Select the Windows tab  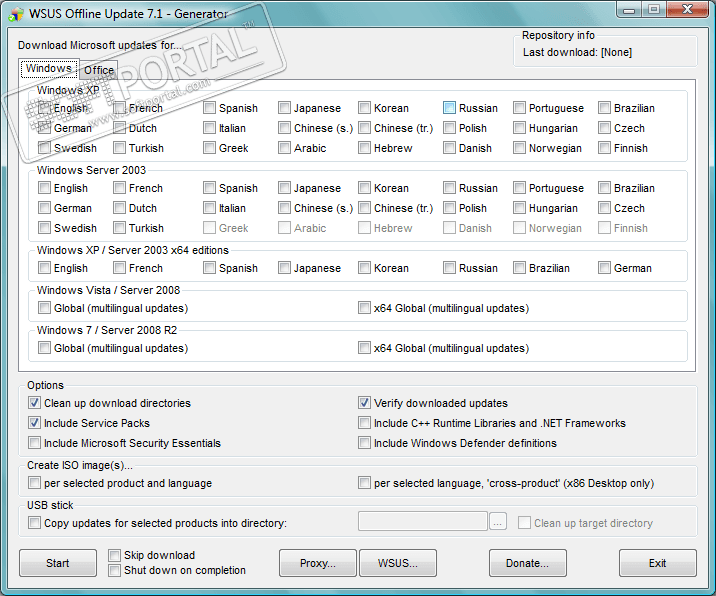pyautogui.click(x=49, y=69)
